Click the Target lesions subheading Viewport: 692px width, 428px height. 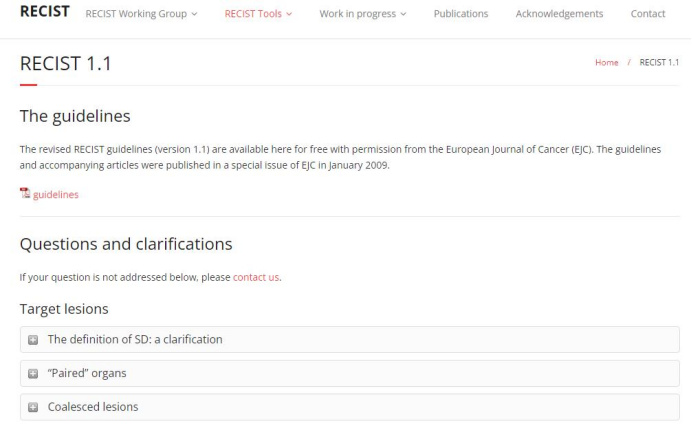(64, 309)
